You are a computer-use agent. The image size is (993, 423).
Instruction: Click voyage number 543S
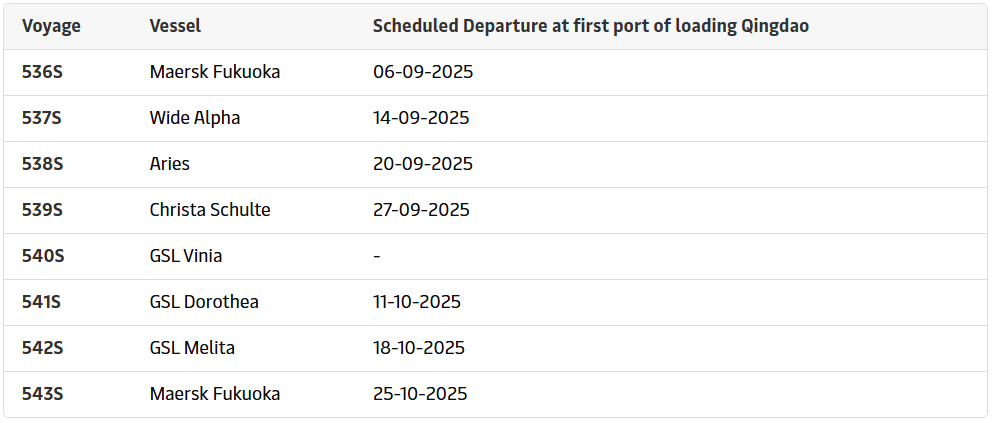click(42, 394)
